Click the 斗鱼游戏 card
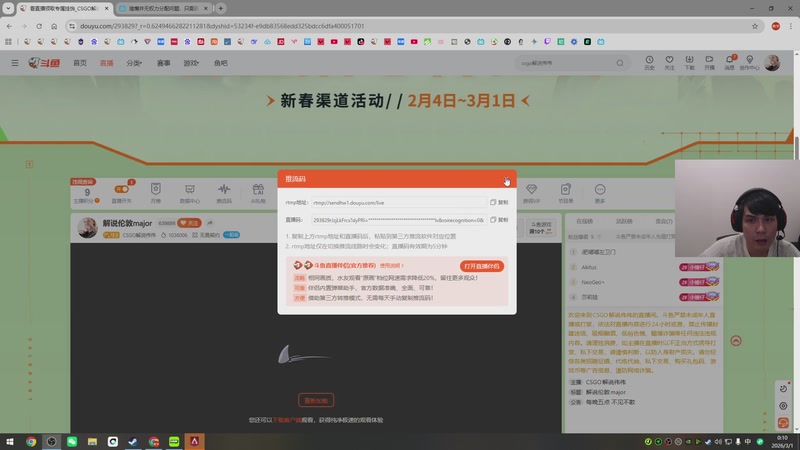800x450 pixels. pyautogui.click(x=541, y=228)
